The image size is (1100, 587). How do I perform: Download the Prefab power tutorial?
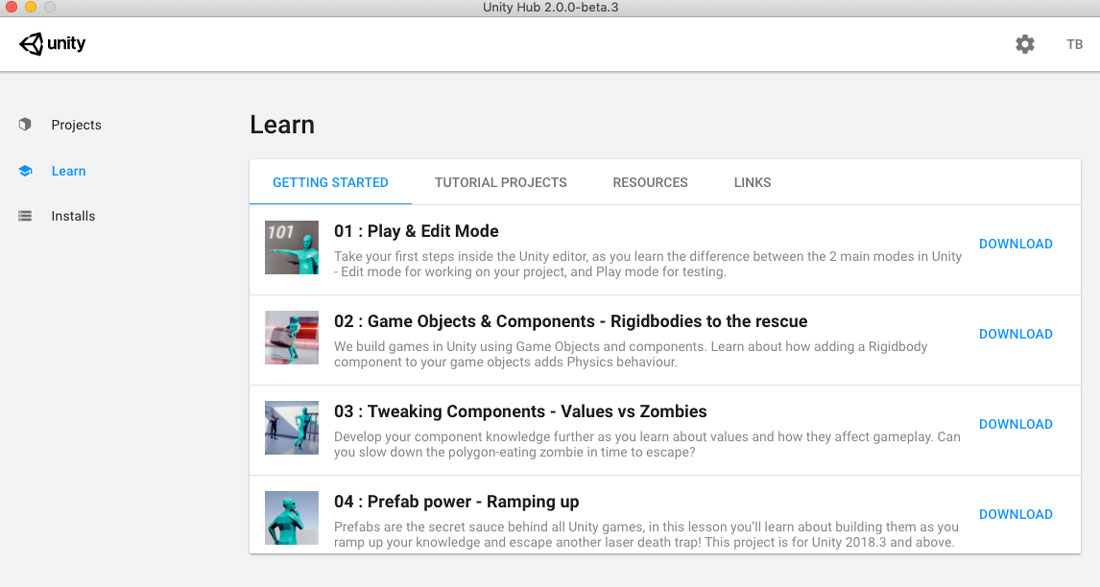tap(1016, 513)
